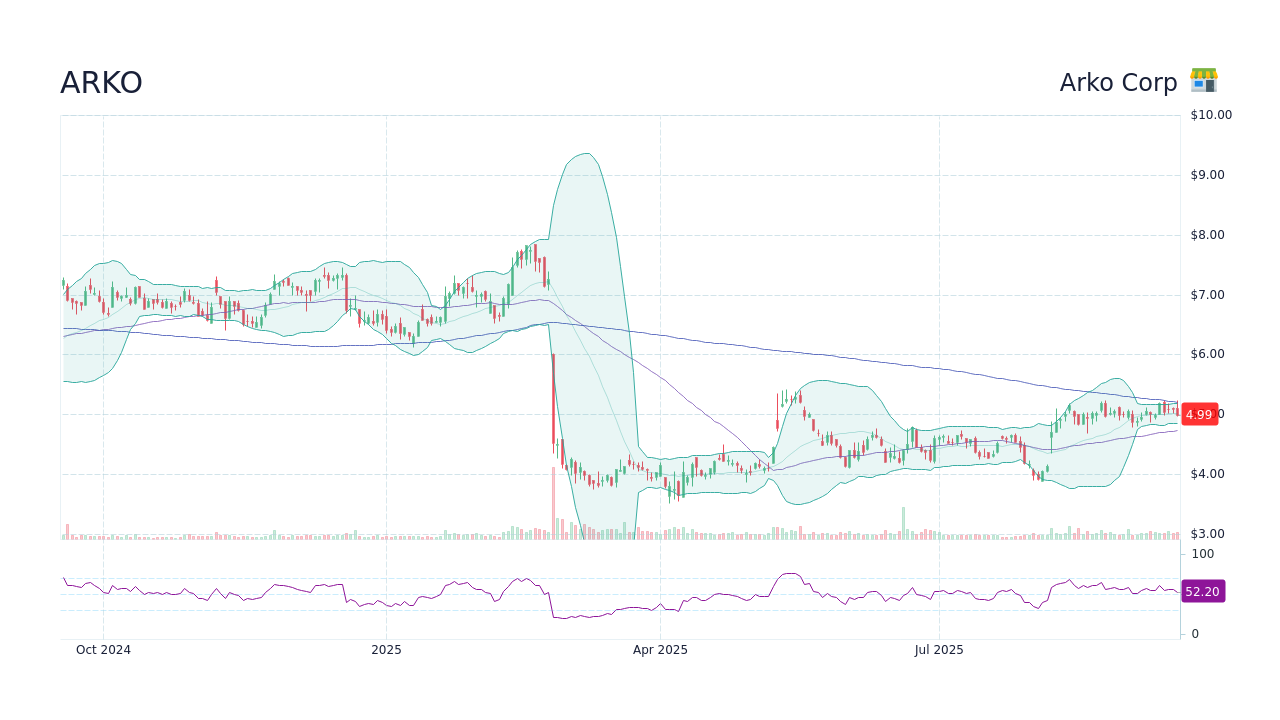This screenshot has height=720, width=1280.
Task: Click the ARKO ticker symbol heading
Action: click(x=101, y=82)
